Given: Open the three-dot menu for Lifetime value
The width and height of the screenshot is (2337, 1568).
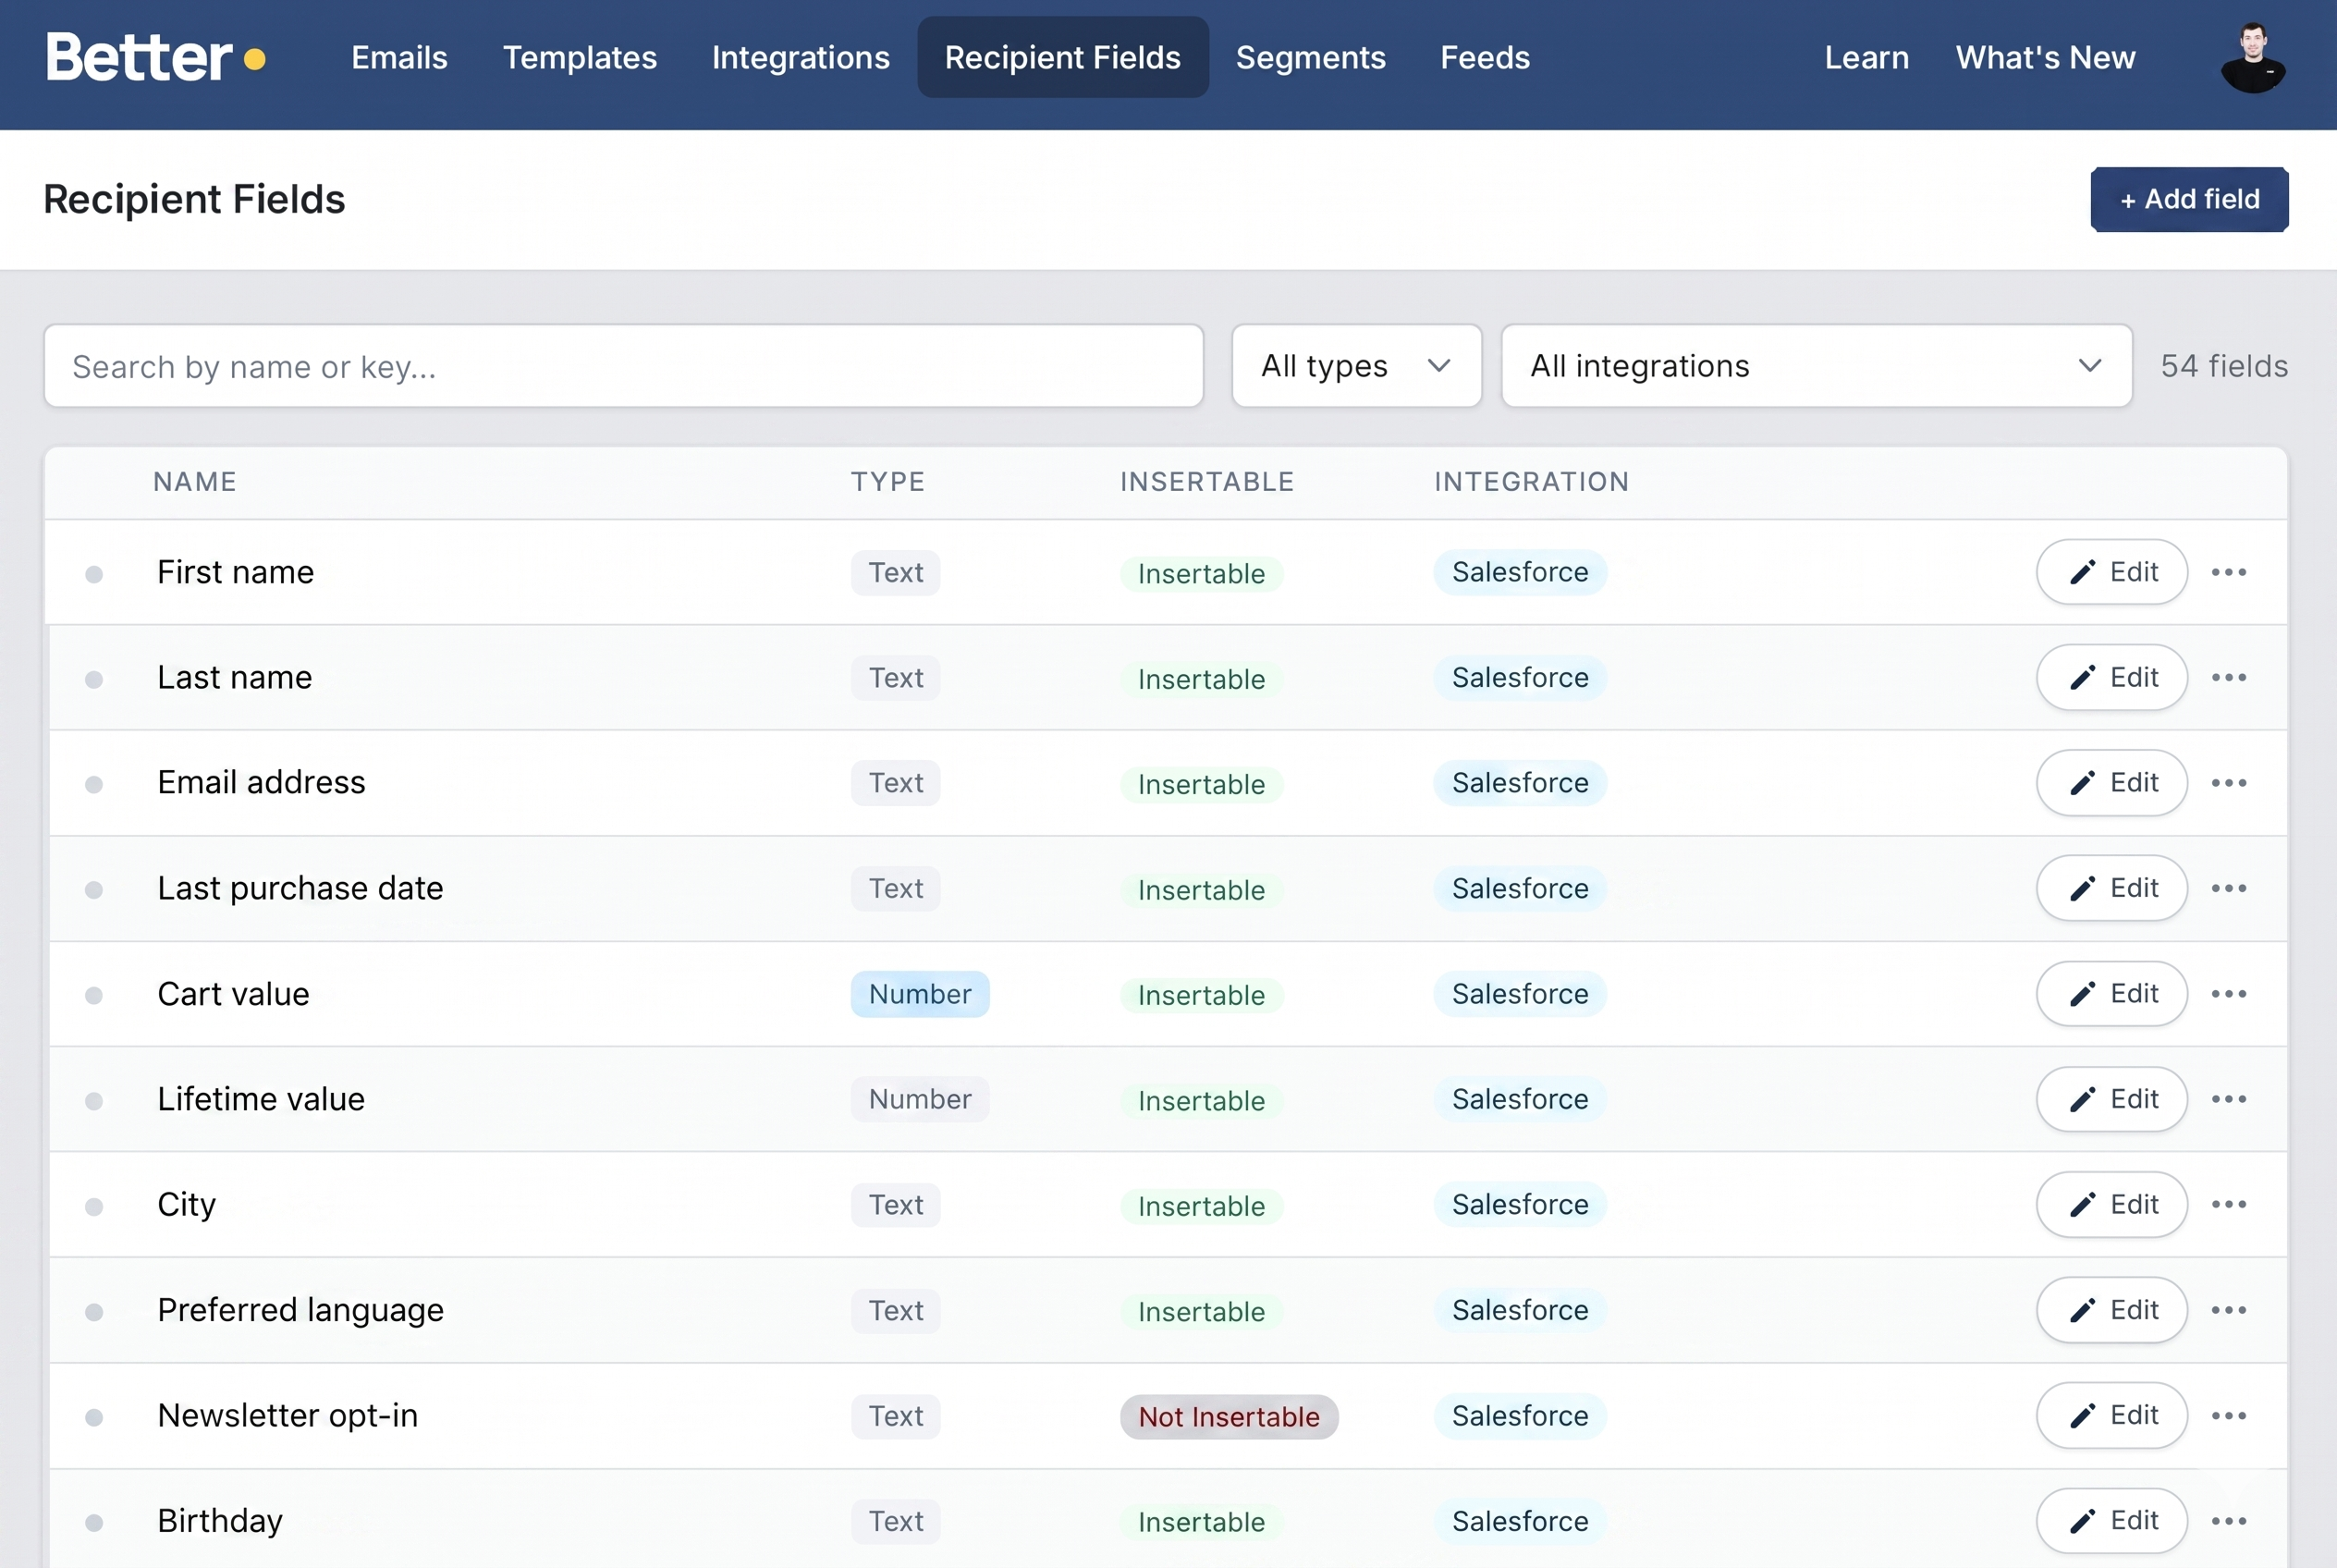Looking at the screenshot, I should [x=2230, y=1099].
